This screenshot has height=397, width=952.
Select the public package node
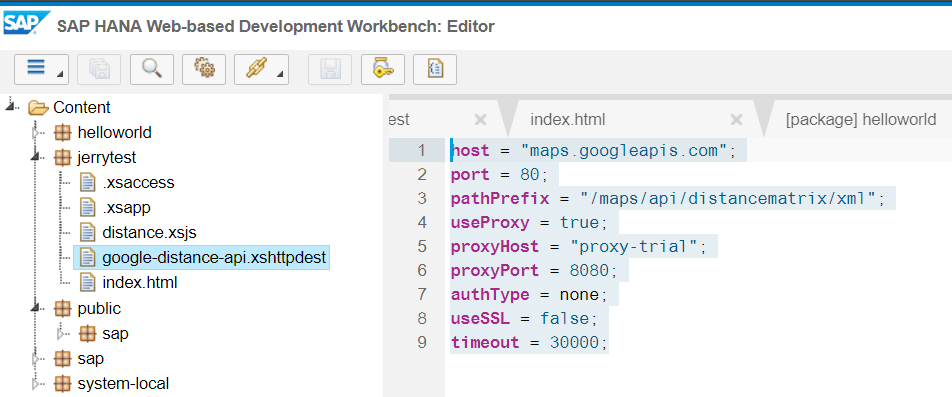point(99,308)
